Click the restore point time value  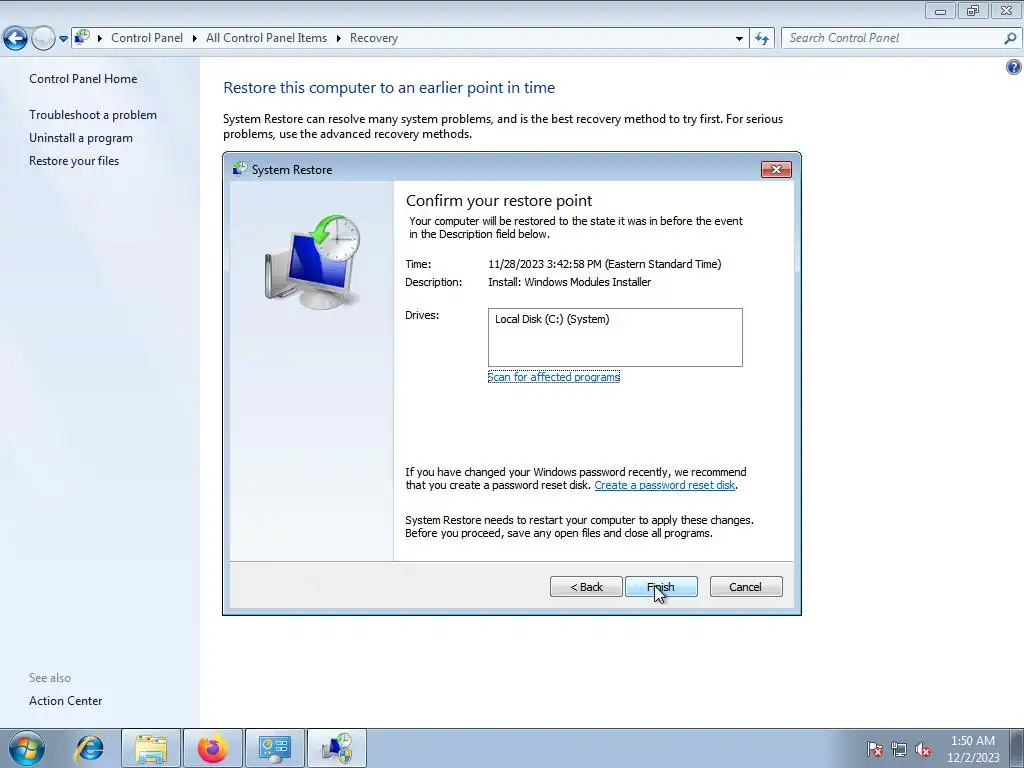(x=605, y=264)
